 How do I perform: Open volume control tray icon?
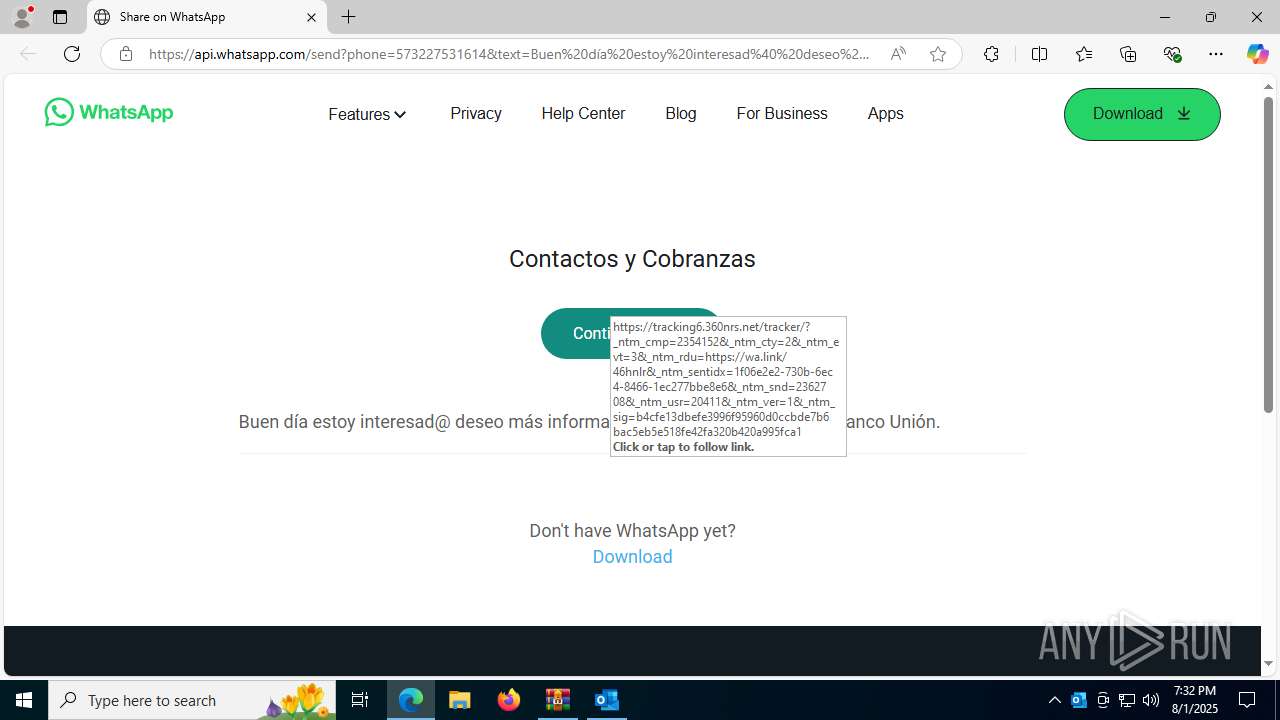(1151, 700)
